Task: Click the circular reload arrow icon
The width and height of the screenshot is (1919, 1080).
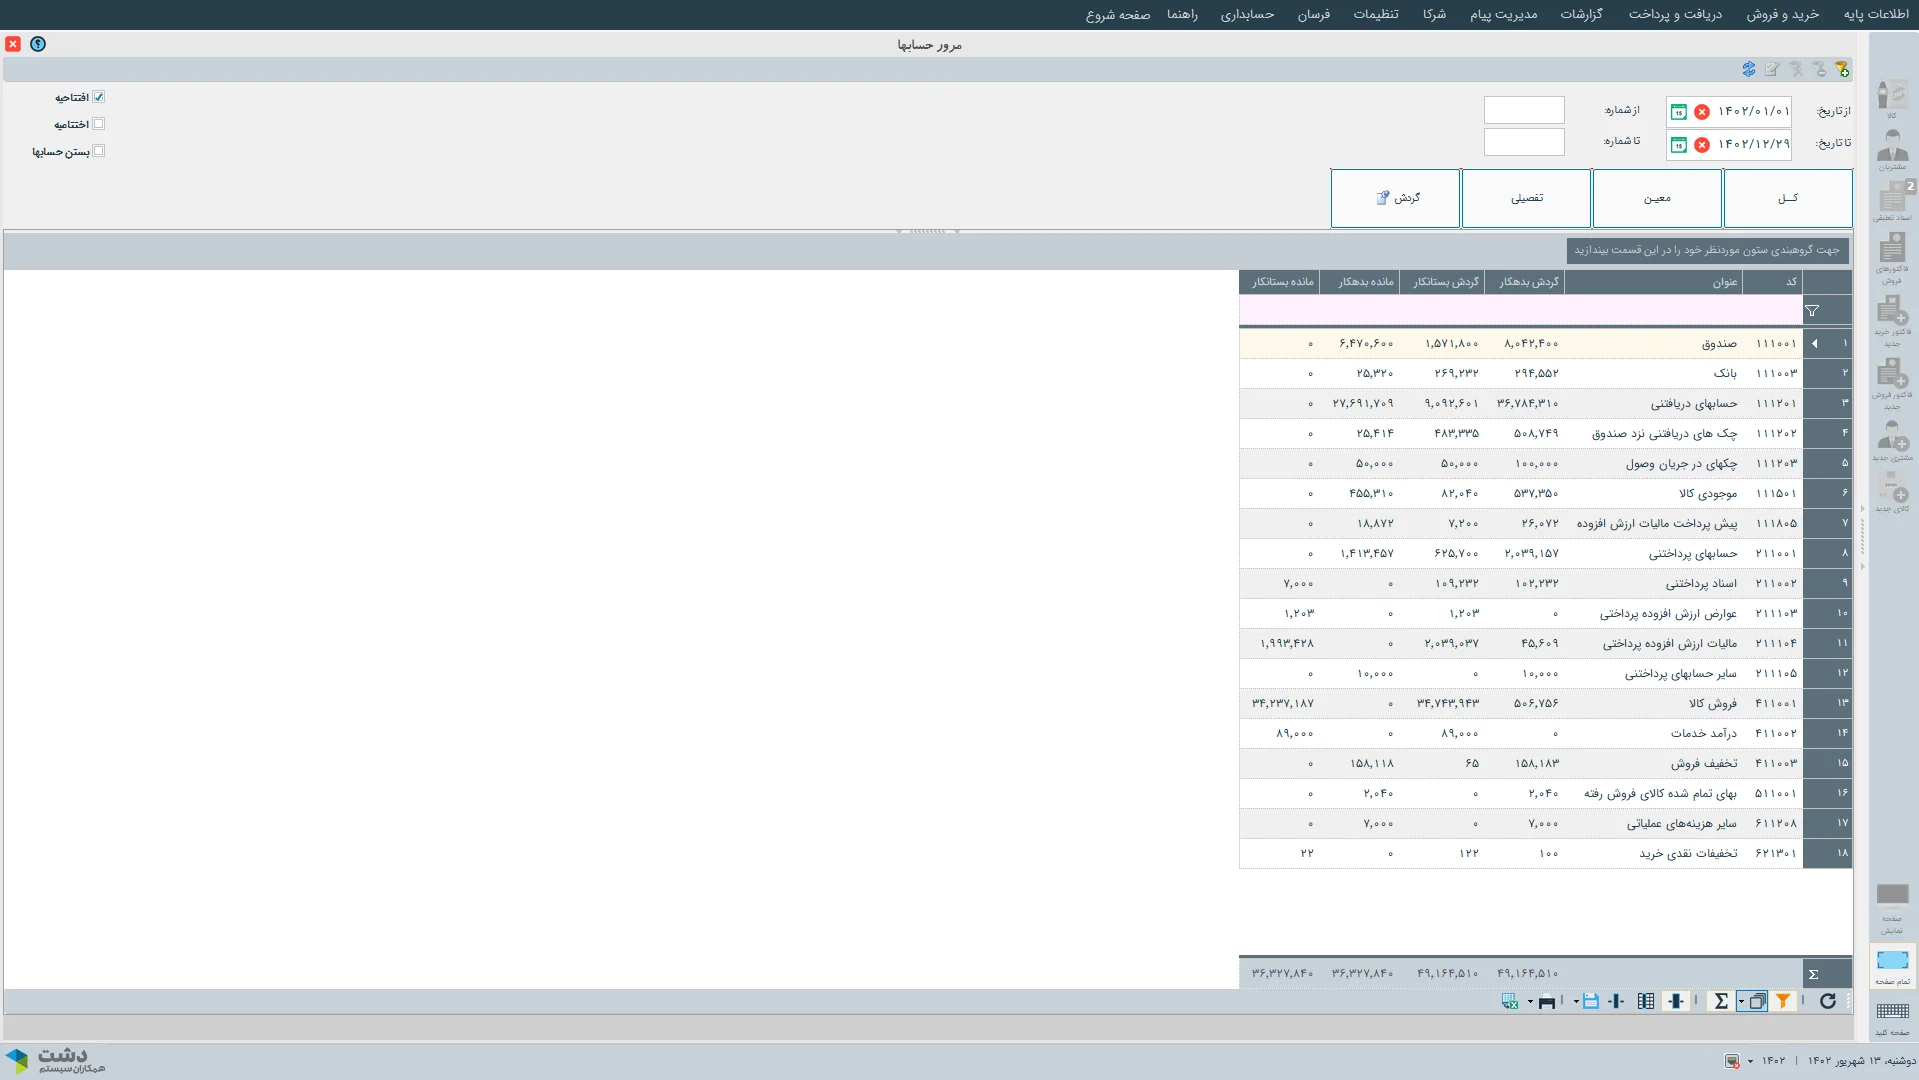Action: point(1827,1001)
